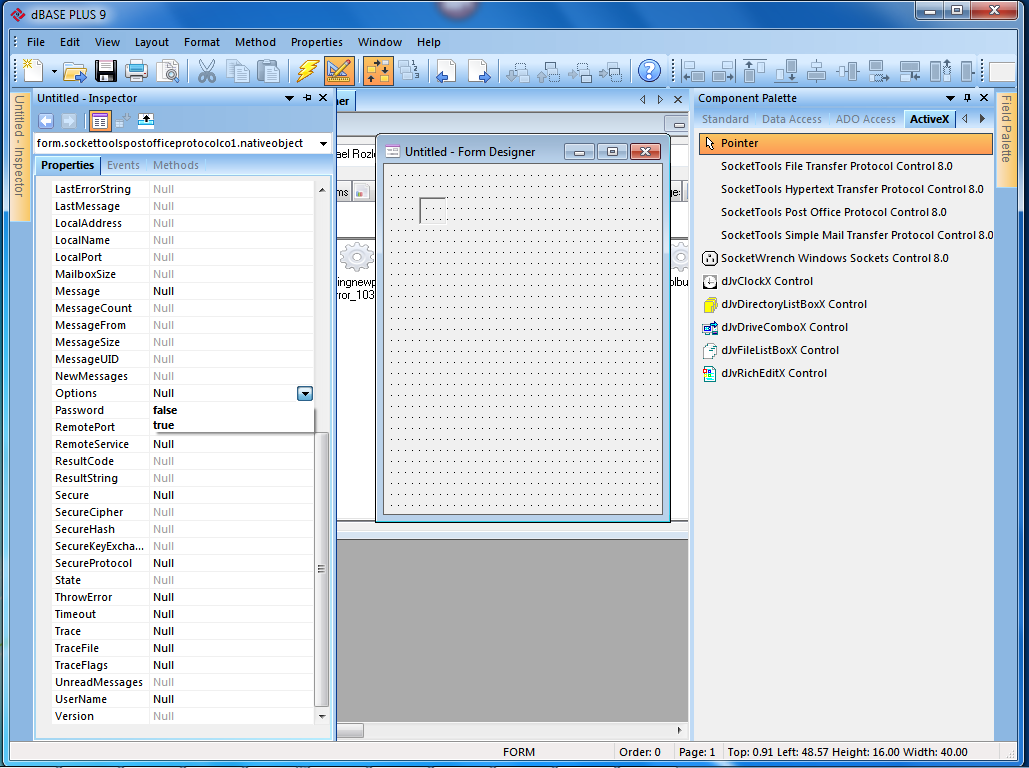This screenshot has height=768, width=1029.
Task: Select the Standard tab in Component Palette
Action: 725,119
